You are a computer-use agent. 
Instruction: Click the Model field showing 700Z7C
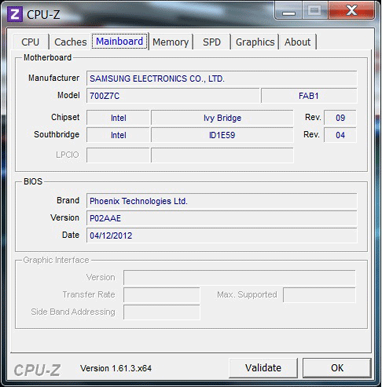173,96
